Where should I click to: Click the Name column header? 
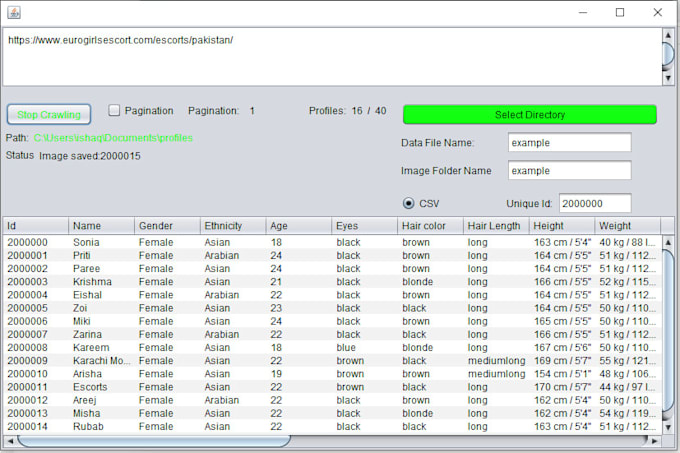[101, 226]
